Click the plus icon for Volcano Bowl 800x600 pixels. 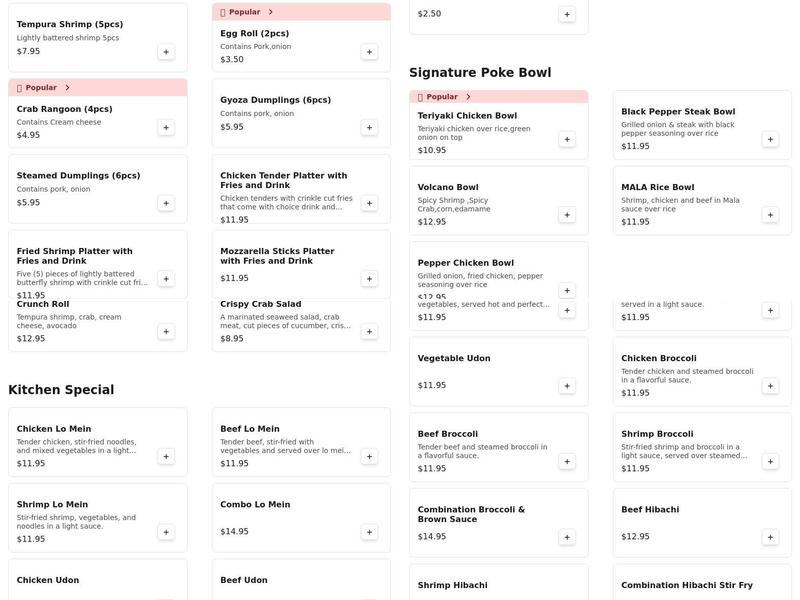click(568, 214)
